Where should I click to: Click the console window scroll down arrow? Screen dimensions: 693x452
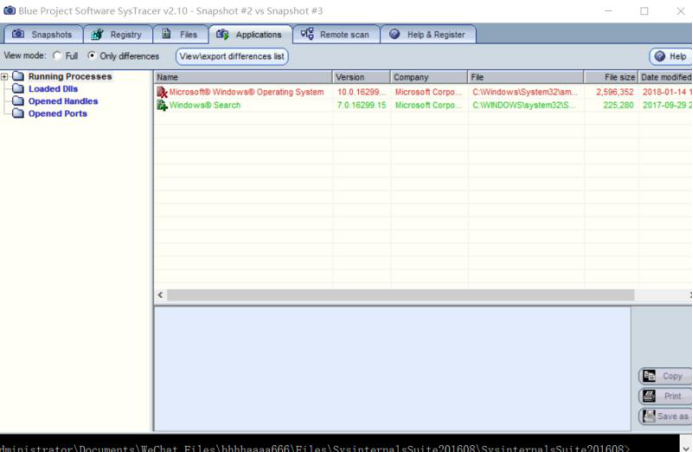(686, 448)
